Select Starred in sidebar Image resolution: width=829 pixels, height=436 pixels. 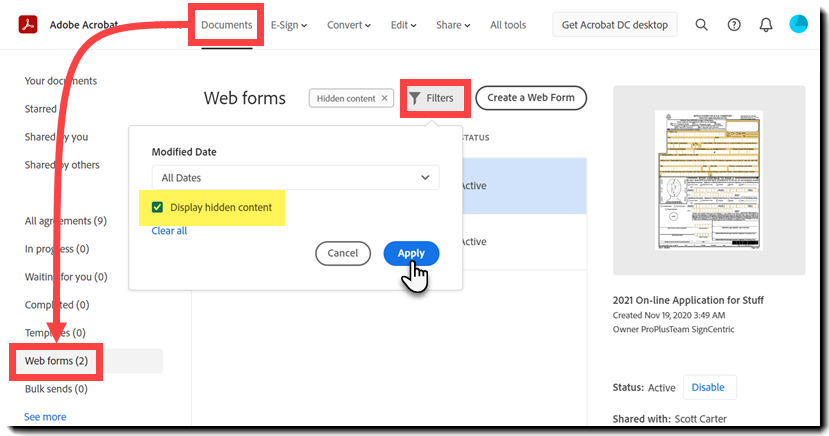click(x=40, y=109)
